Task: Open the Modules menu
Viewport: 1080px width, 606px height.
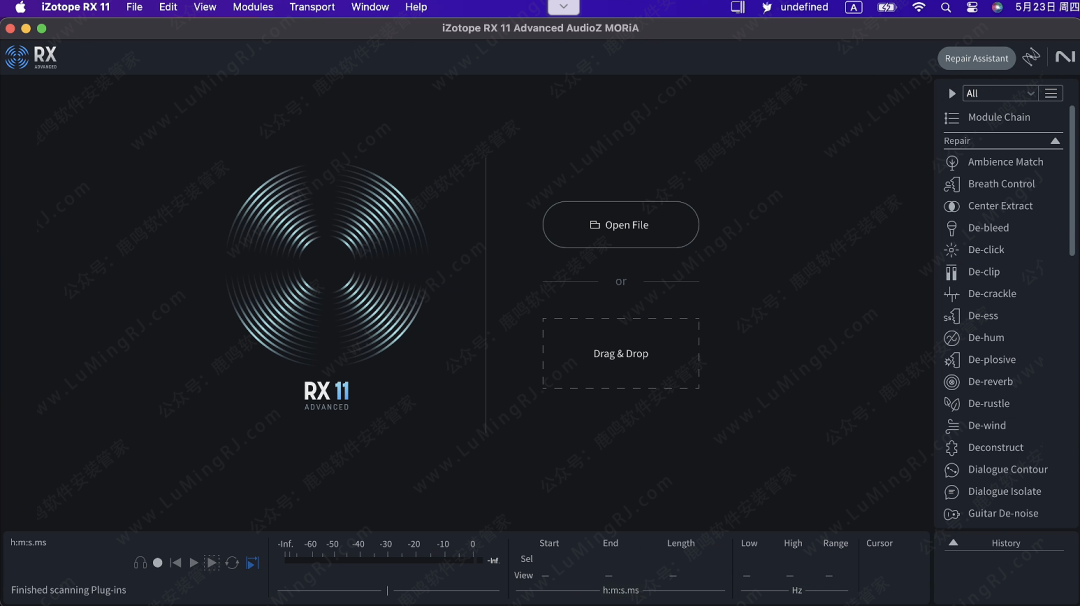Action: (x=253, y=7)
